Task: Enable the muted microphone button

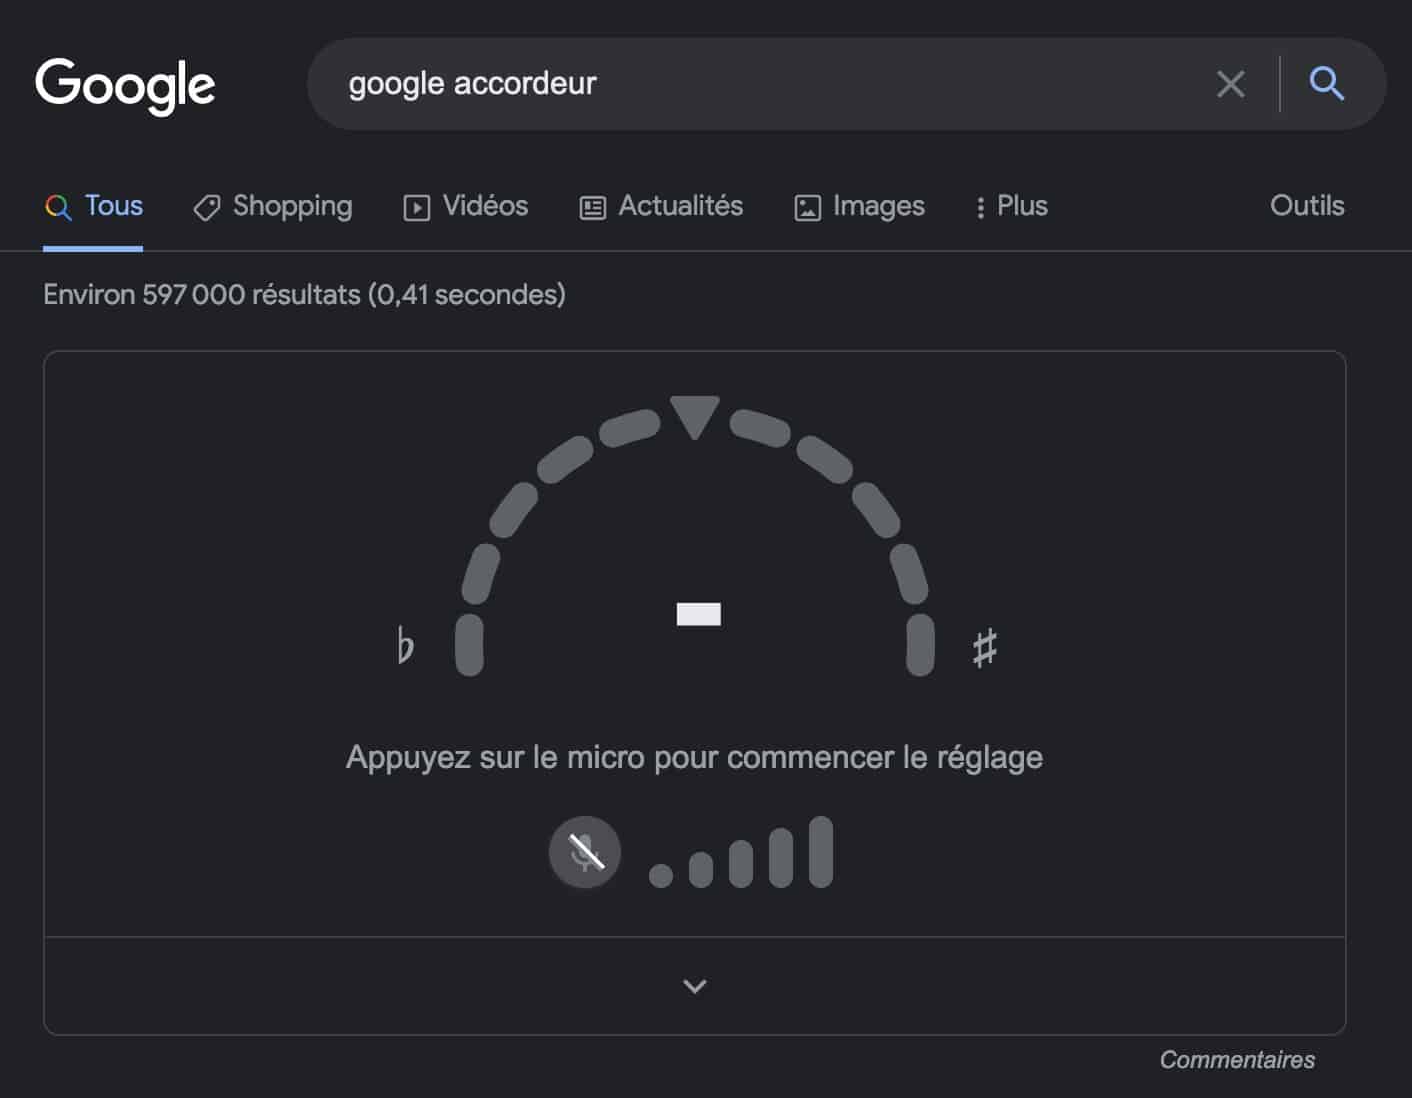Action: 585,852
